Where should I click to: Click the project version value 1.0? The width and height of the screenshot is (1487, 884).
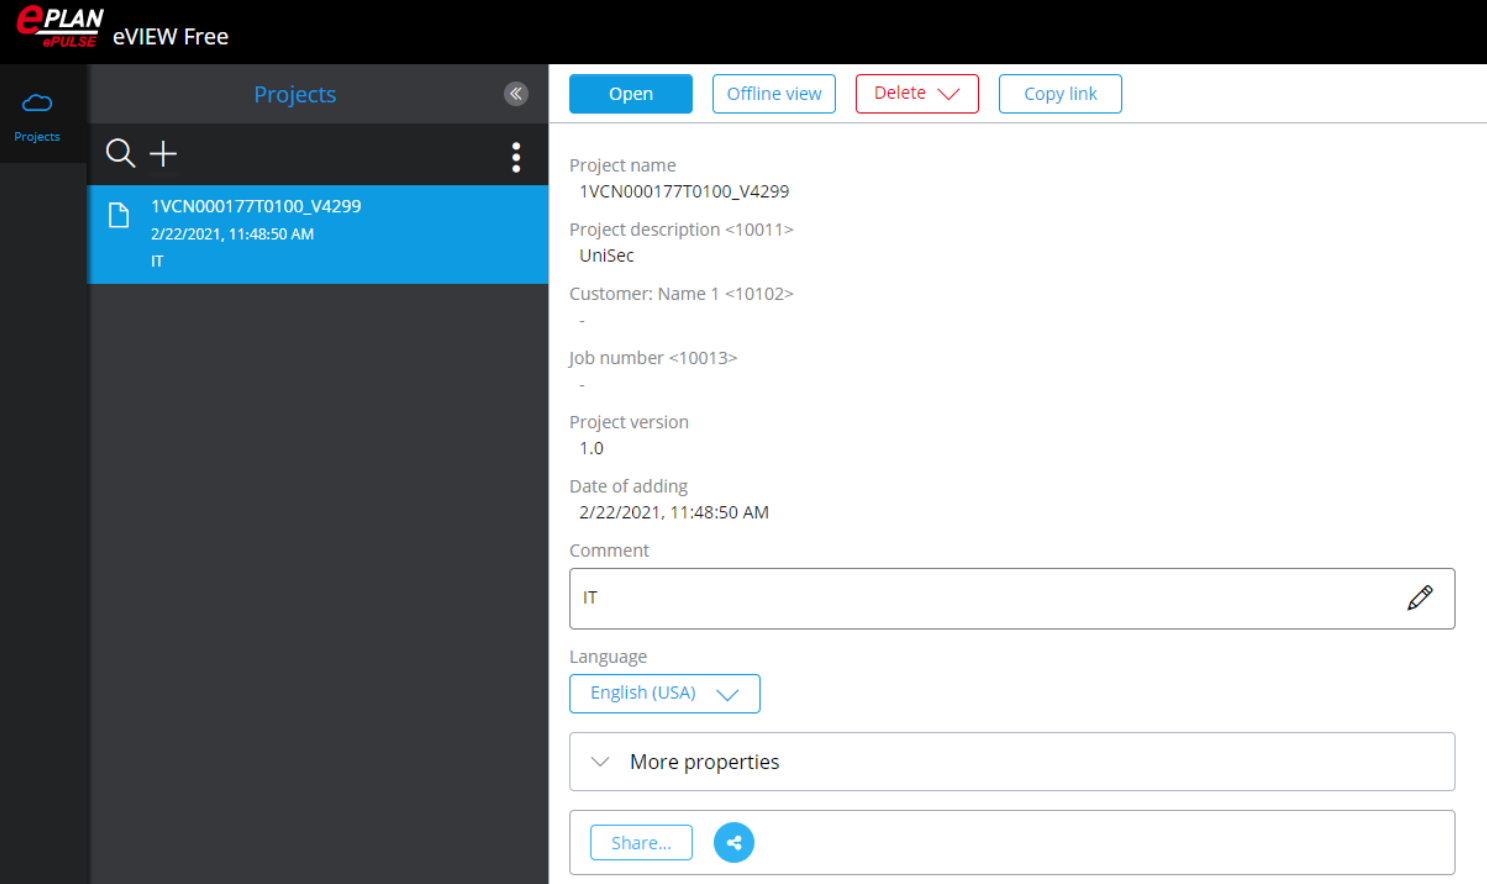click(x=592, y=448)
